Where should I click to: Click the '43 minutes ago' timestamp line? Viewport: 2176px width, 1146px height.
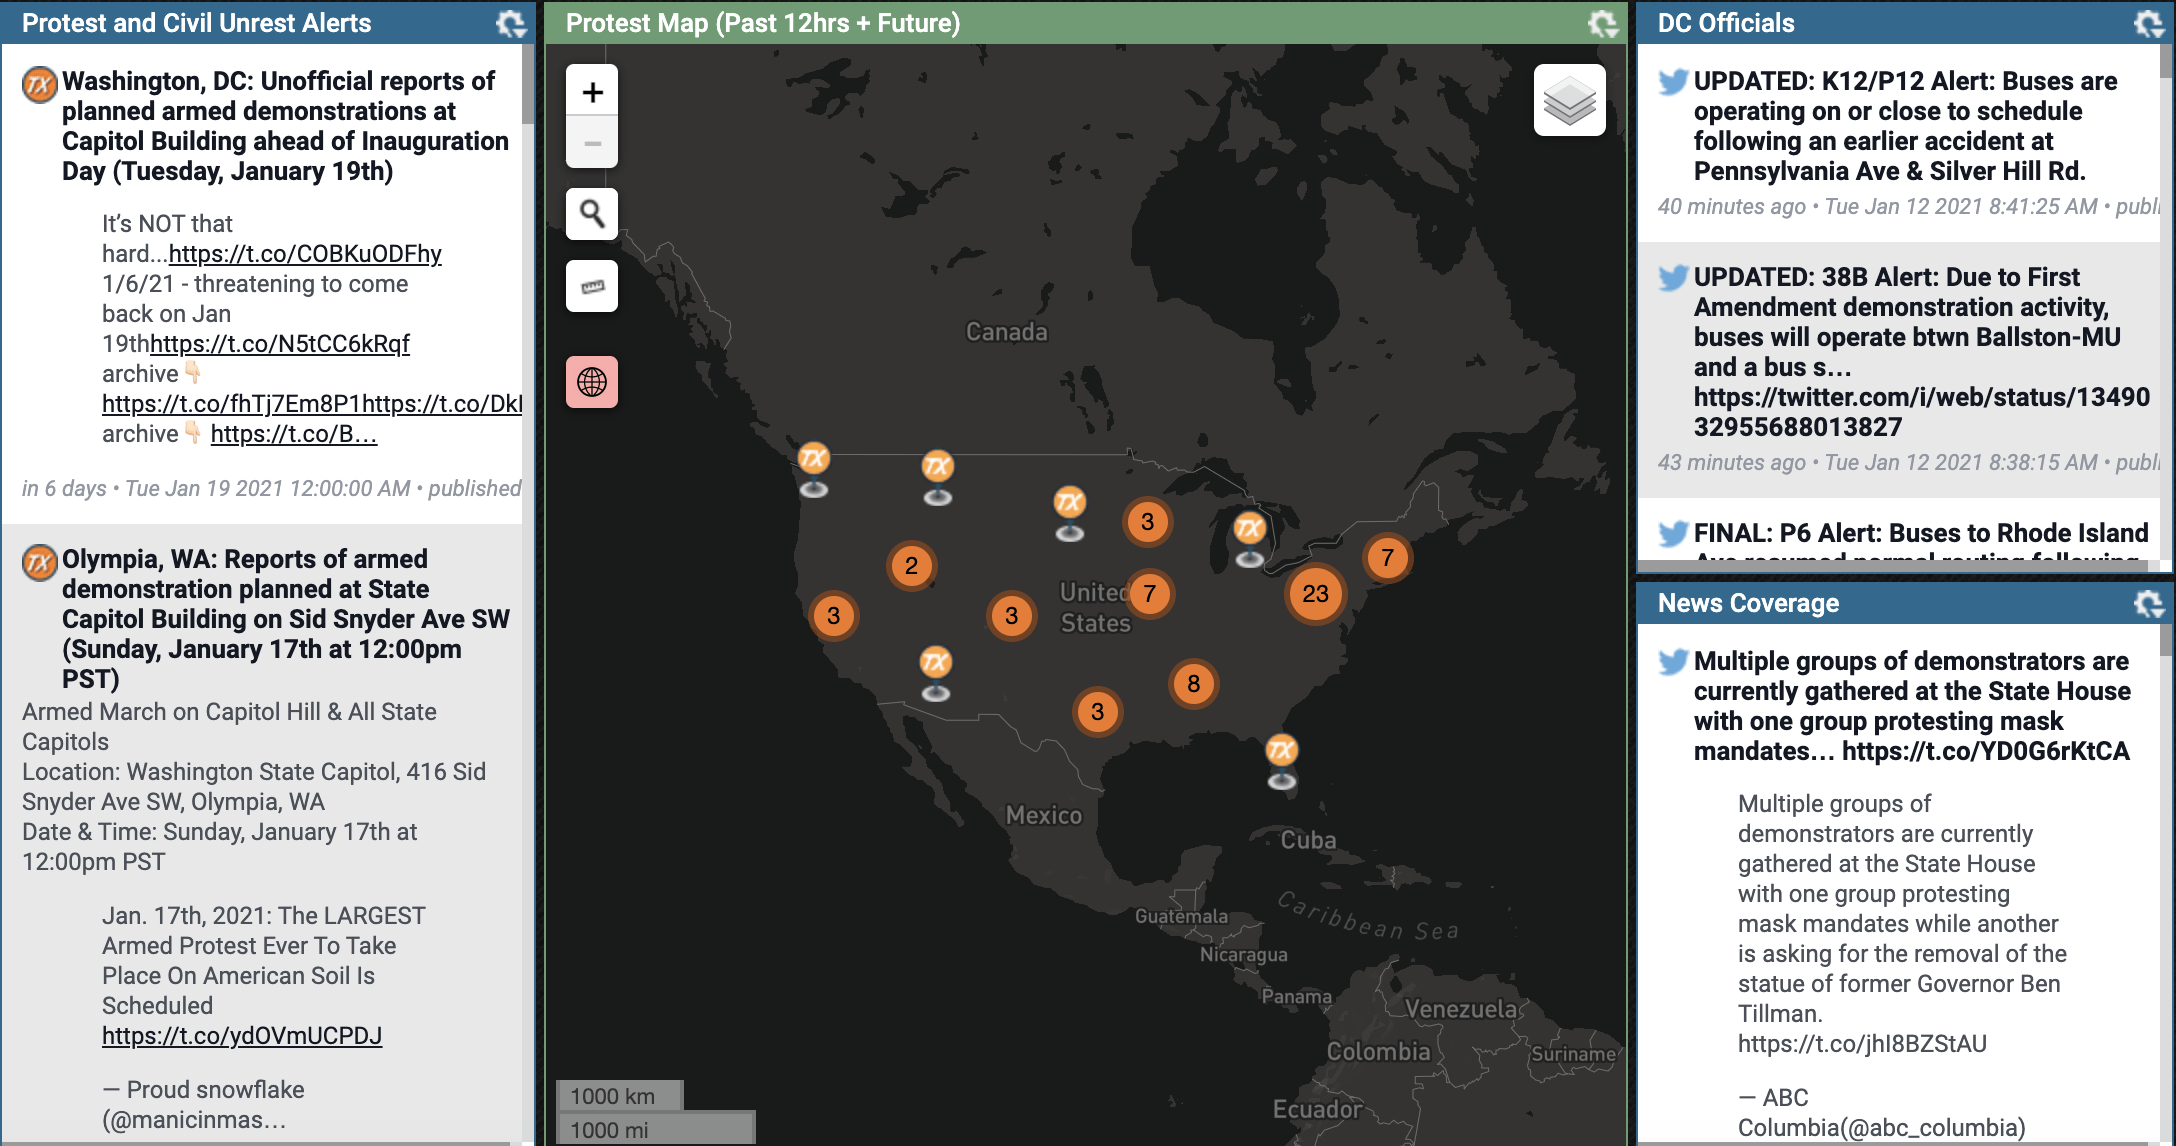click(1908, 463)
